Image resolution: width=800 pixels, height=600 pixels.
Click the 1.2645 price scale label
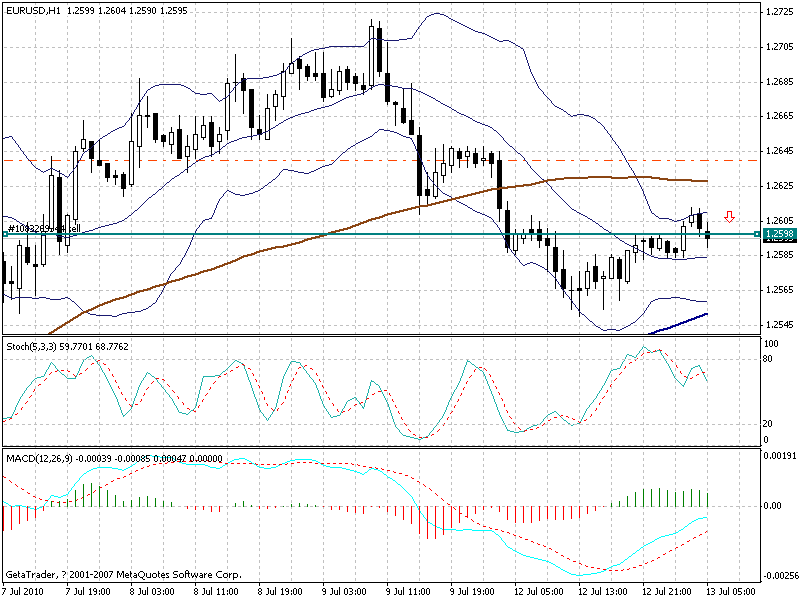click(780, 151)
